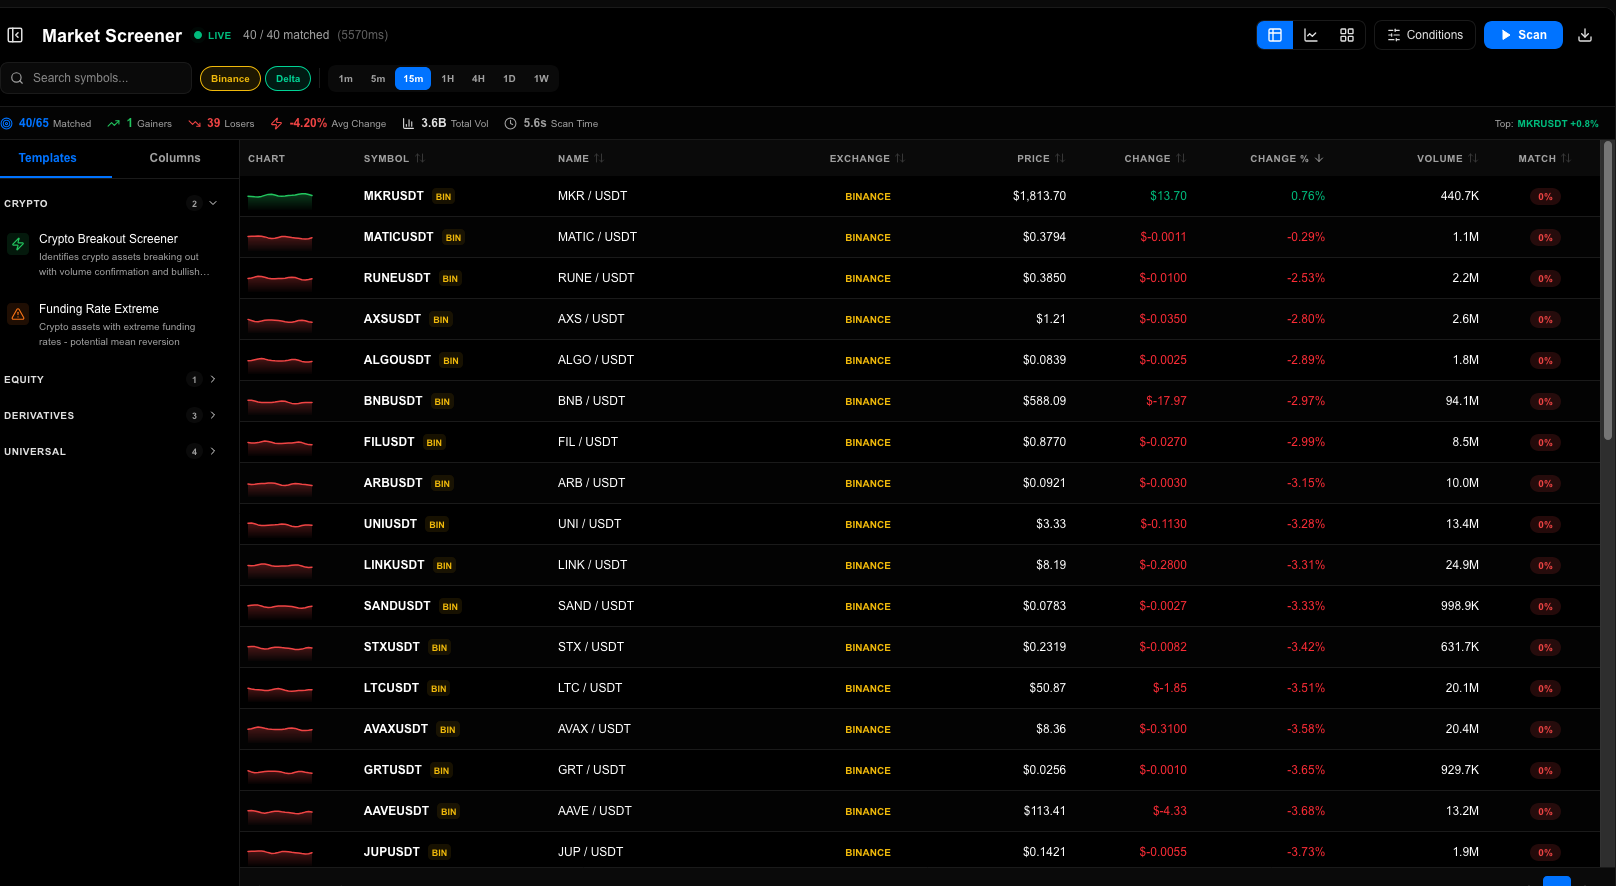
Task: Select the 15m timeframe
Action: [413, 79]
